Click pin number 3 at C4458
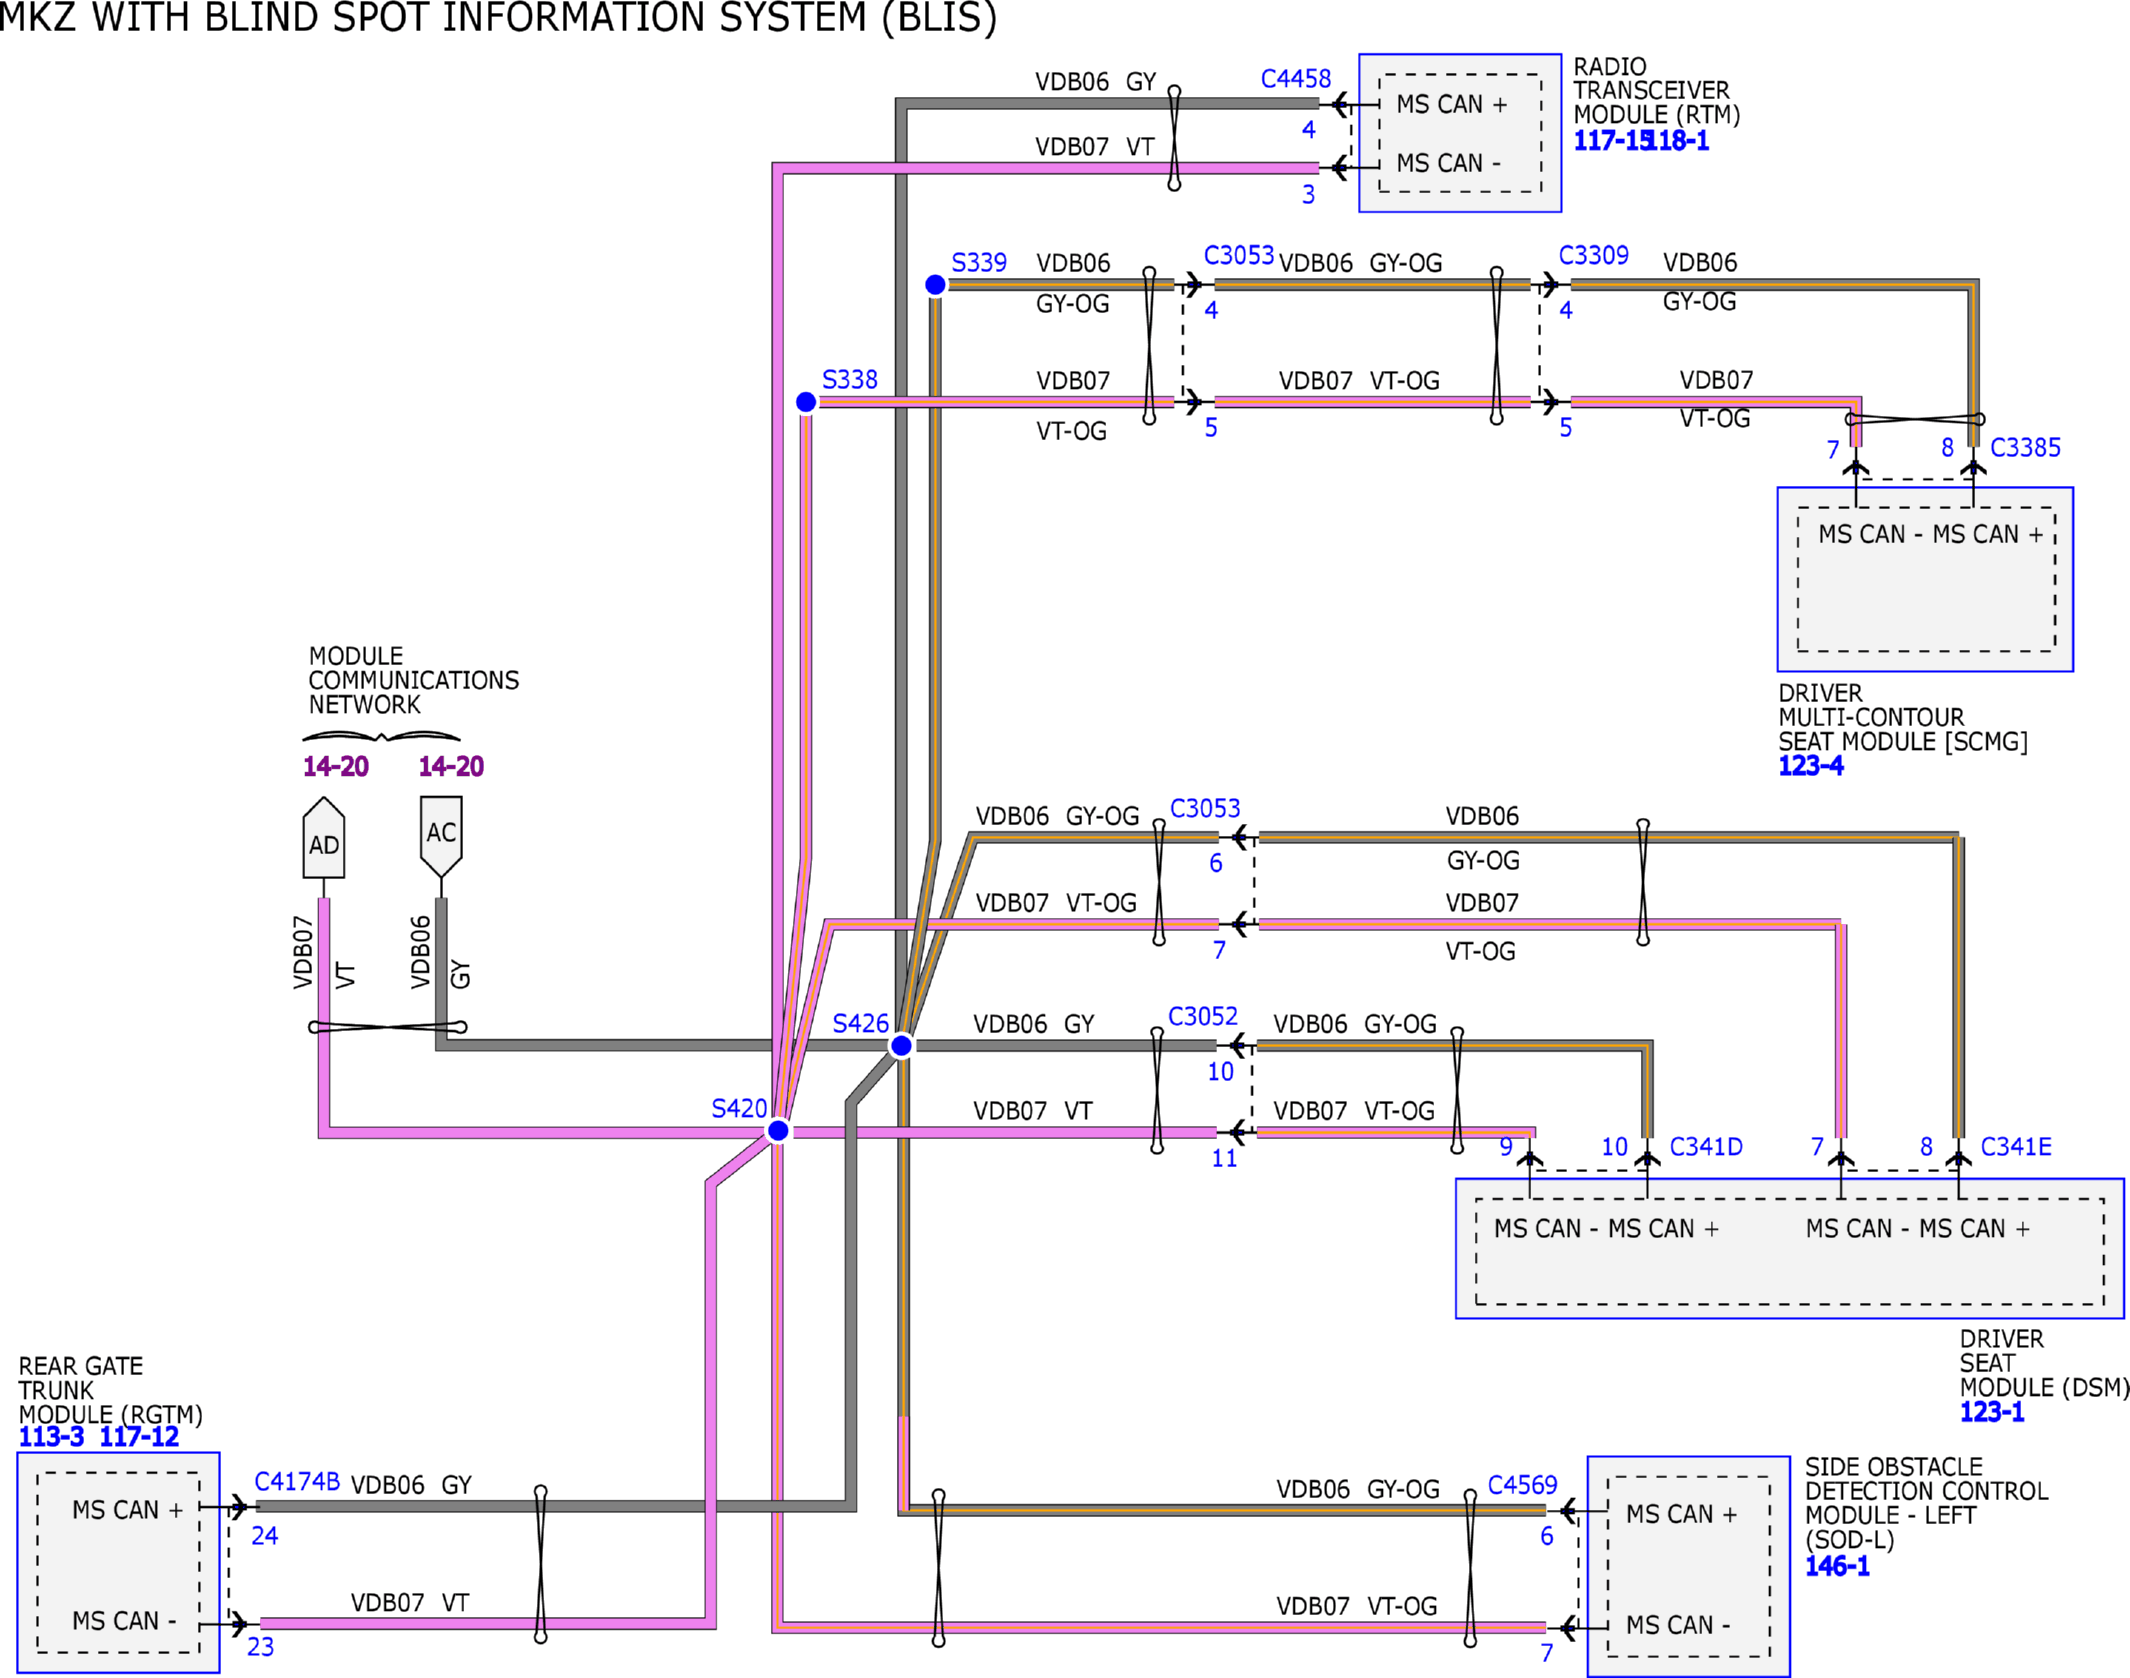2130x1678 pixels. [x=1308, y=195]
